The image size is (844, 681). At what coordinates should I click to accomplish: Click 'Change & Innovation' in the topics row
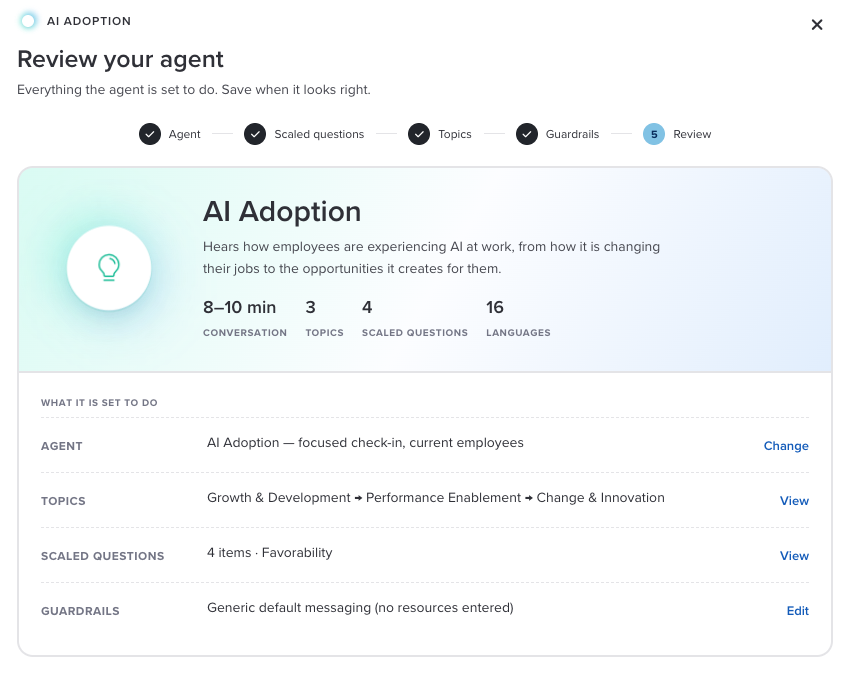click(601, 497)
